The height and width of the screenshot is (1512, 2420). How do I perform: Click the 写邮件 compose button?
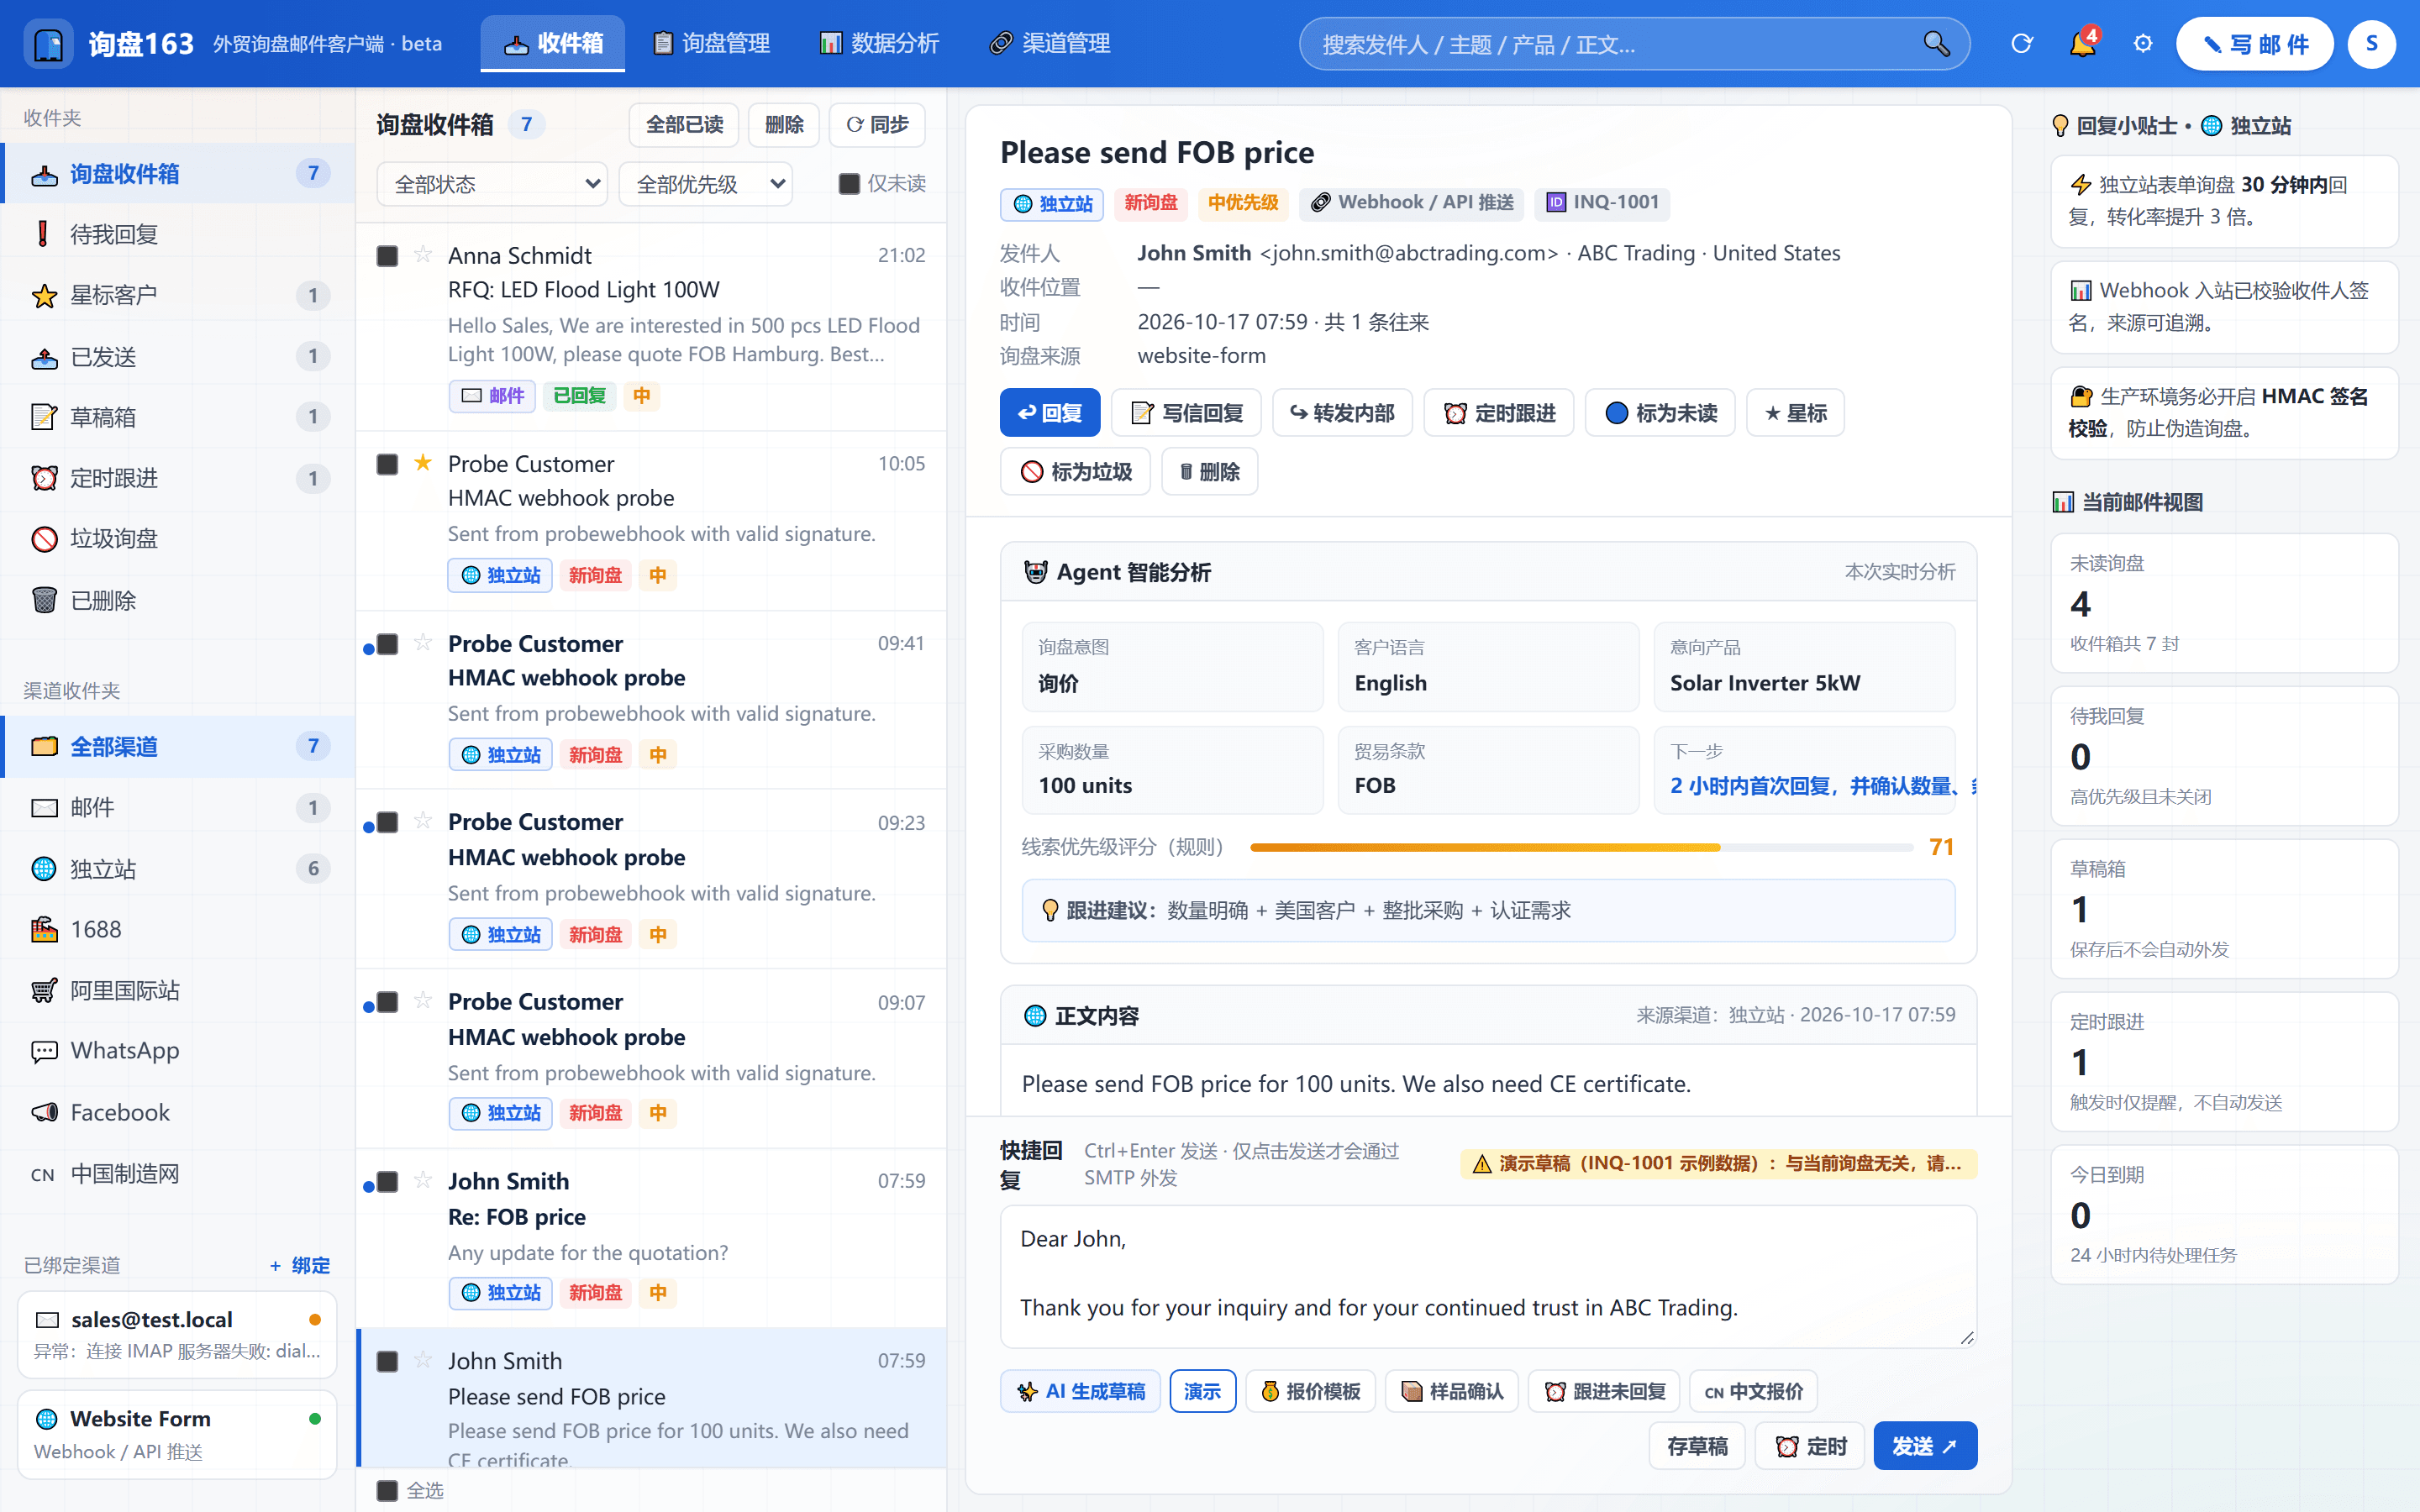pyautogui.click(x=2255, y=44)
